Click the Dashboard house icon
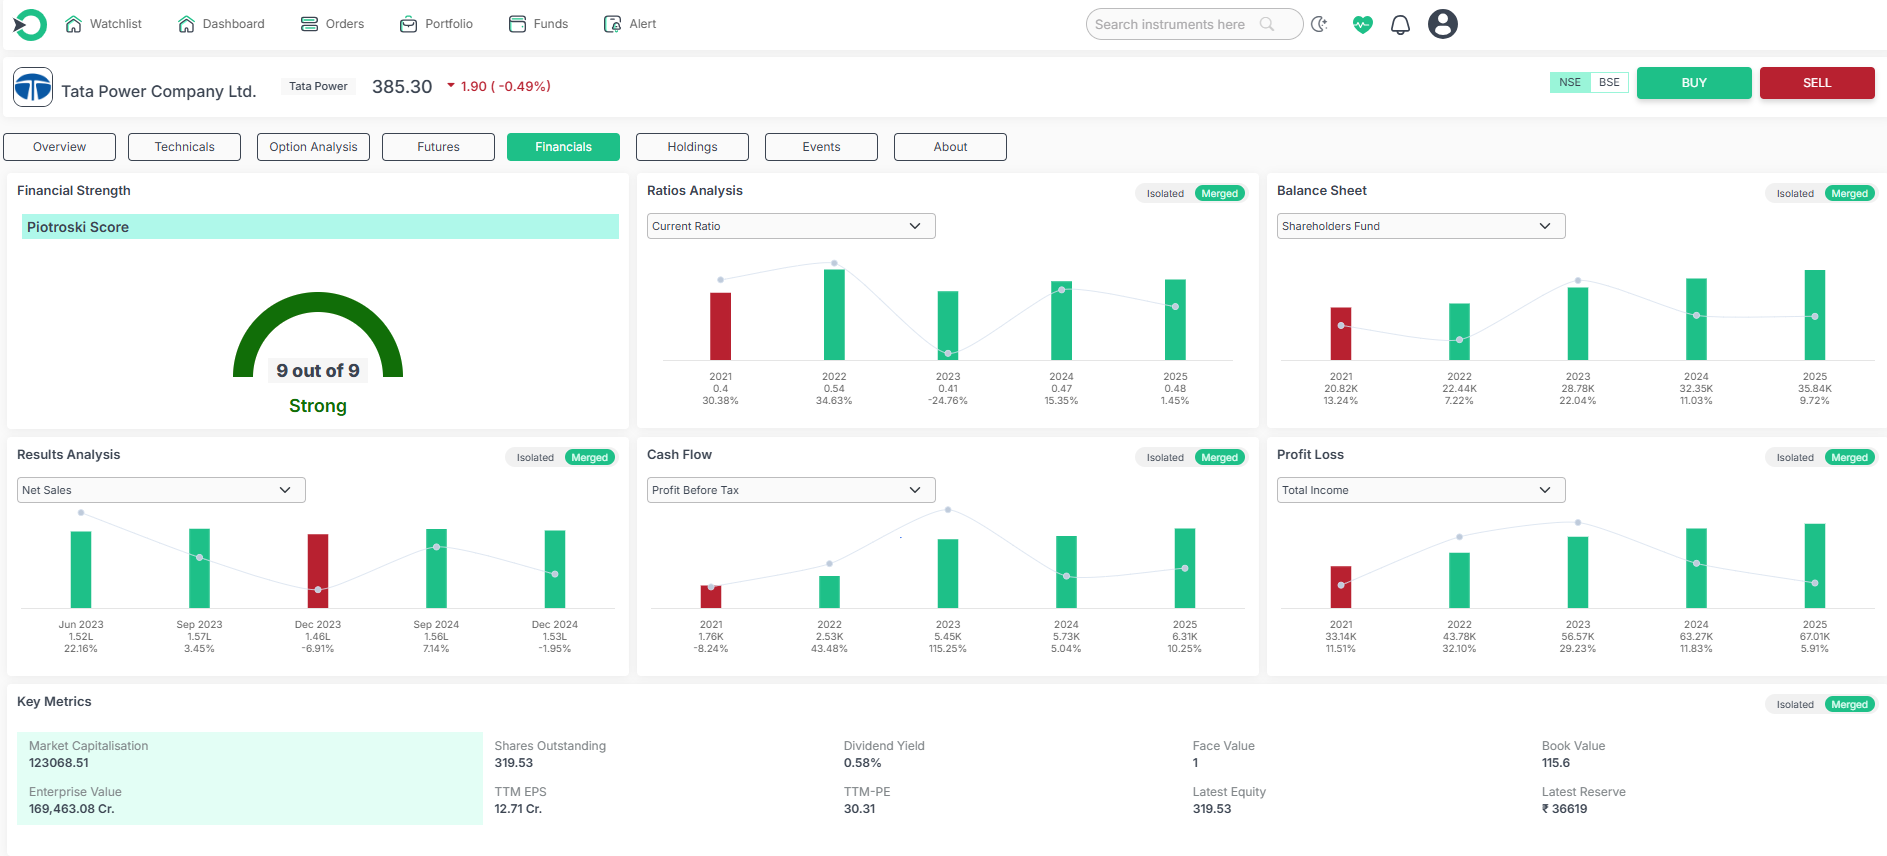Viewport: 1887px width, 856px height. (x=186, y=24)
